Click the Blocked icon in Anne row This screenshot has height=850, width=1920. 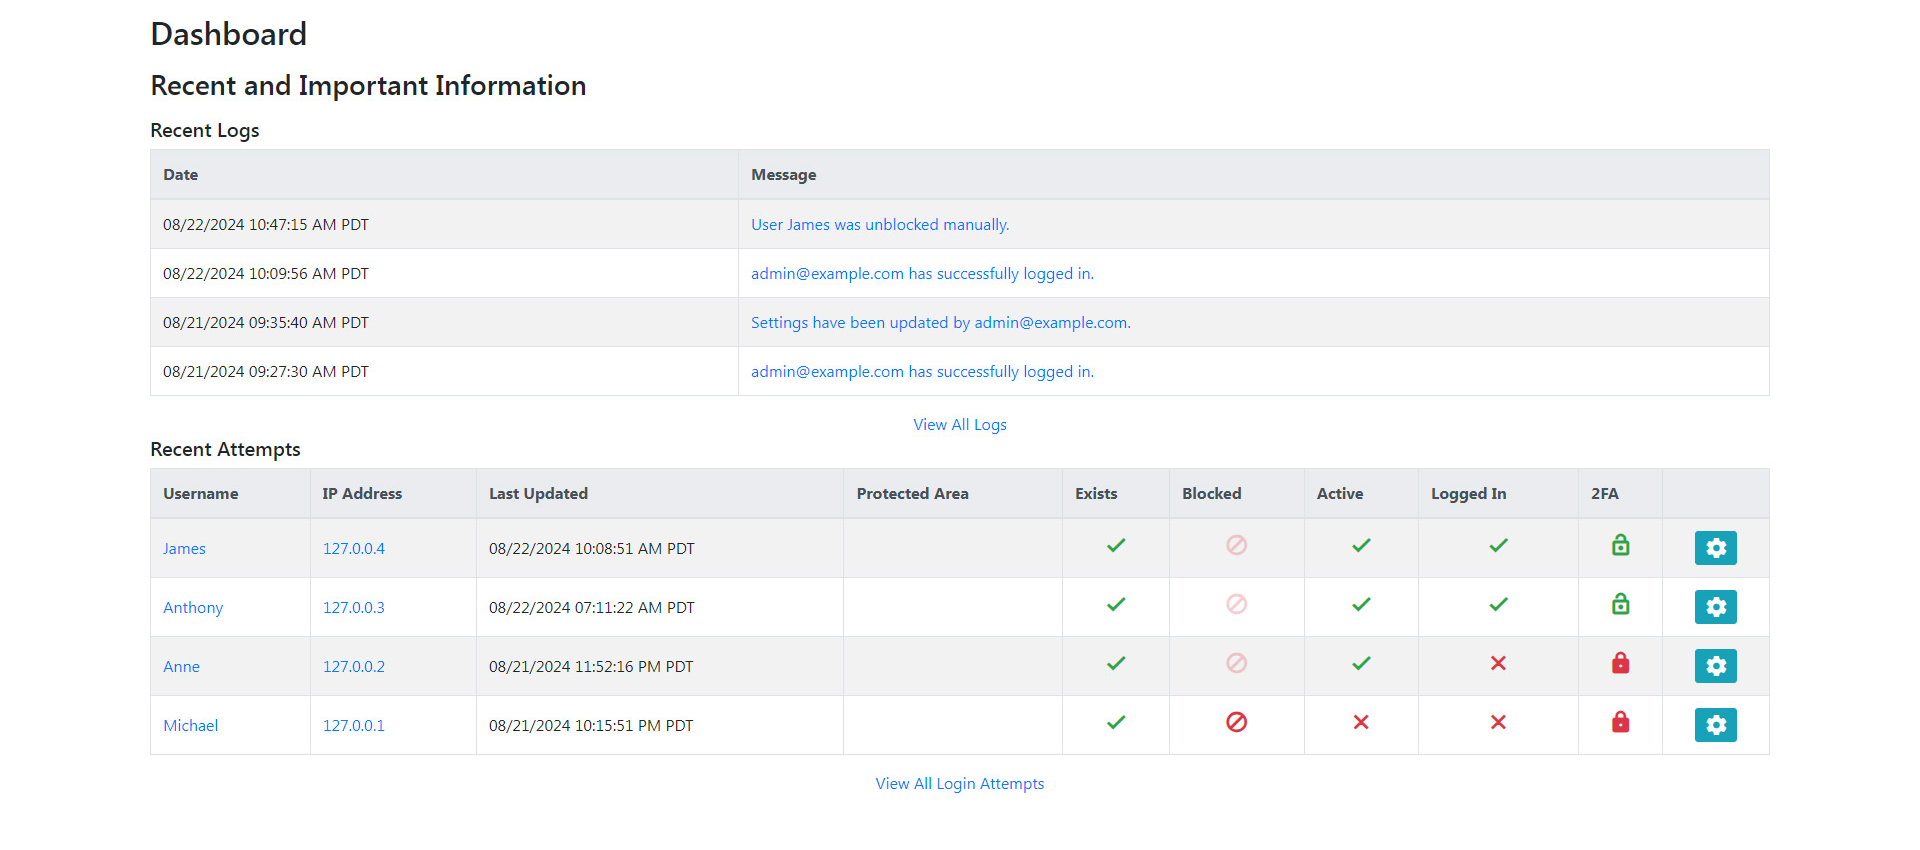coord(1236,663)
